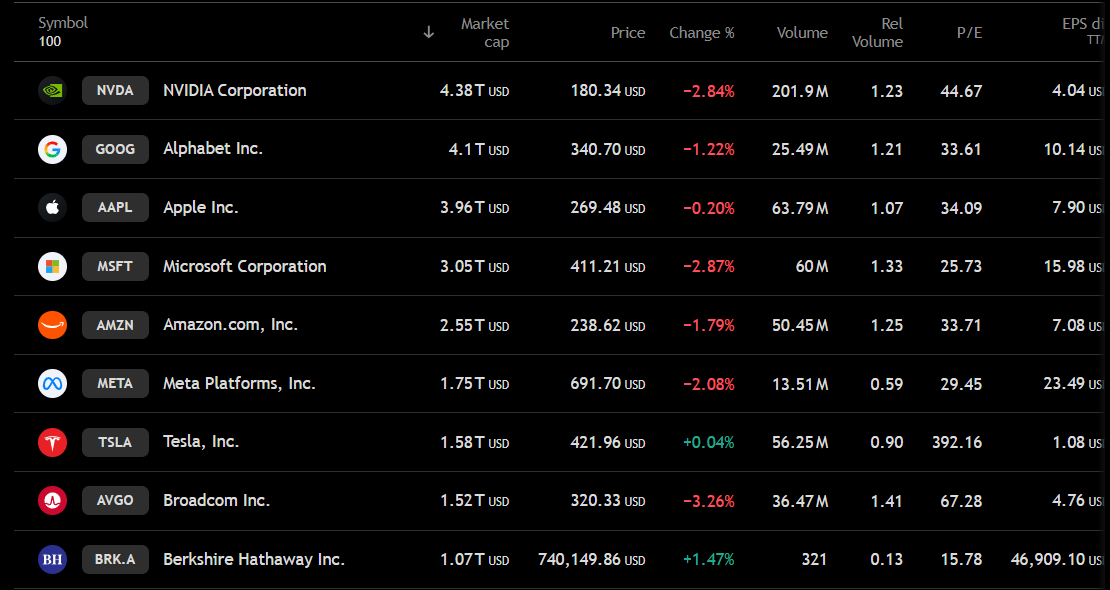Click the Tesla logo icon
This screenshot has height=590, width=1110.
(x=52, y=442)
